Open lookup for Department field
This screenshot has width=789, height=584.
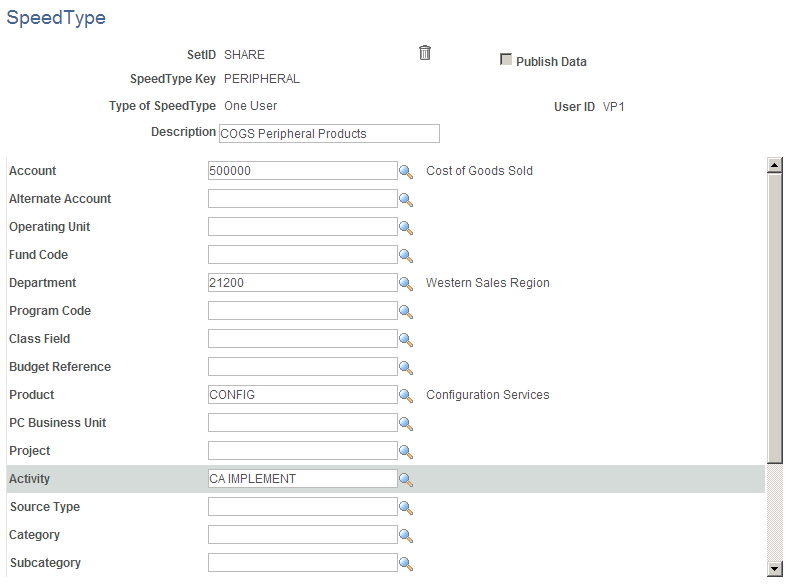(406, 284)
